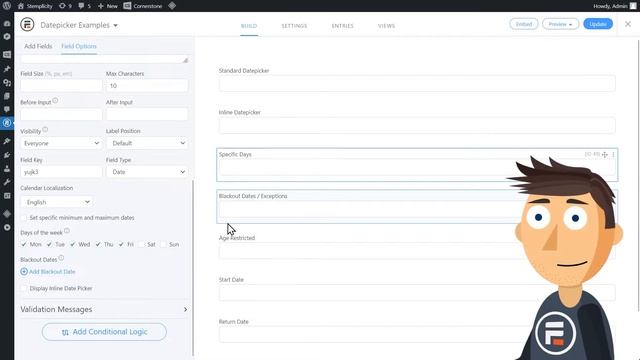Expand the Validation Messages section

point(104,309)
